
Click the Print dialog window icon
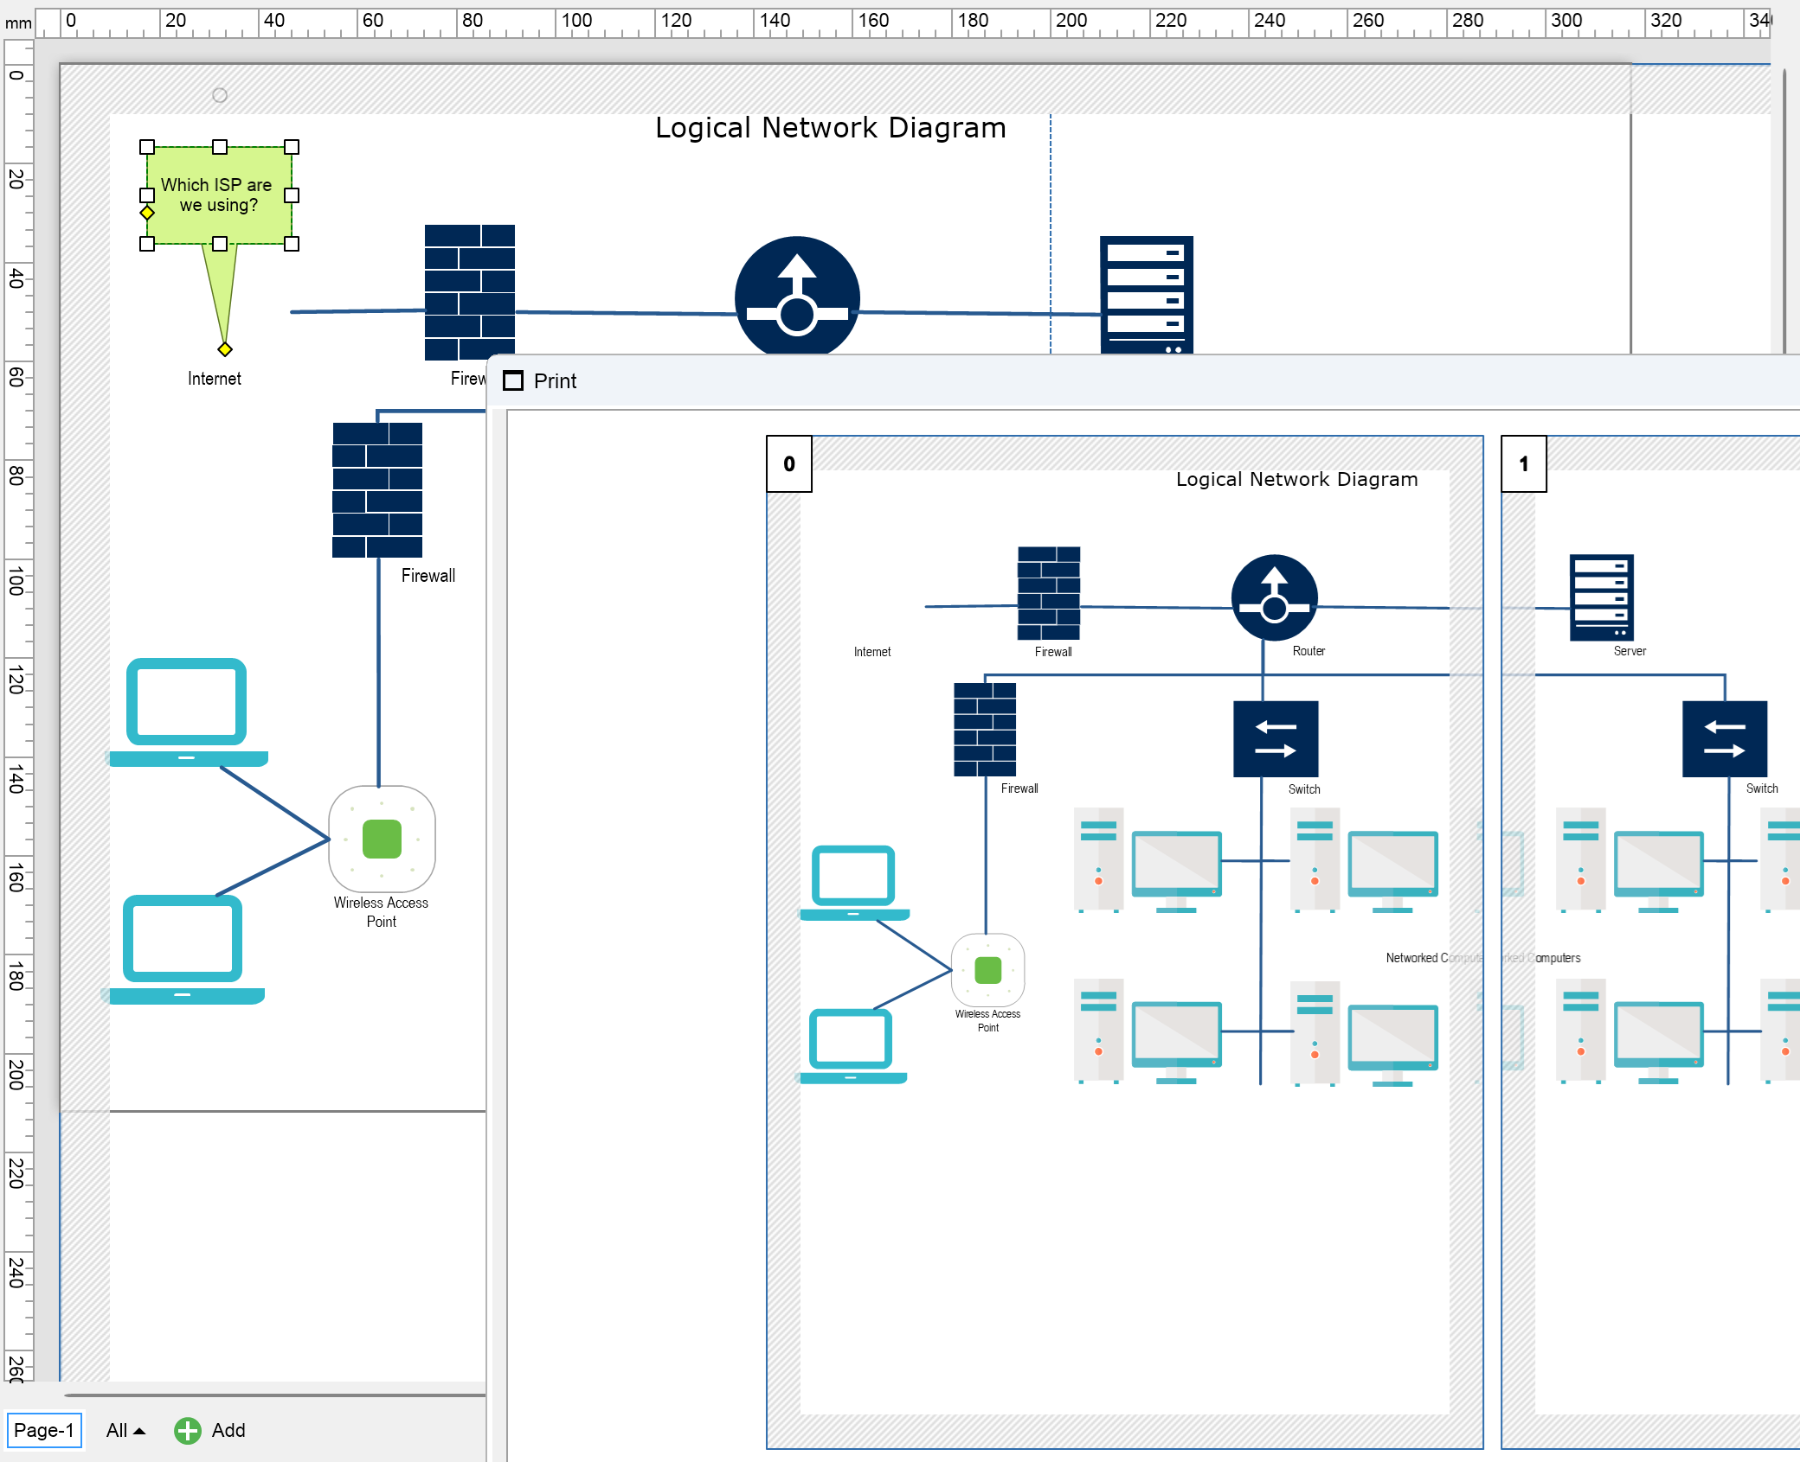click(x=513, y=381)
